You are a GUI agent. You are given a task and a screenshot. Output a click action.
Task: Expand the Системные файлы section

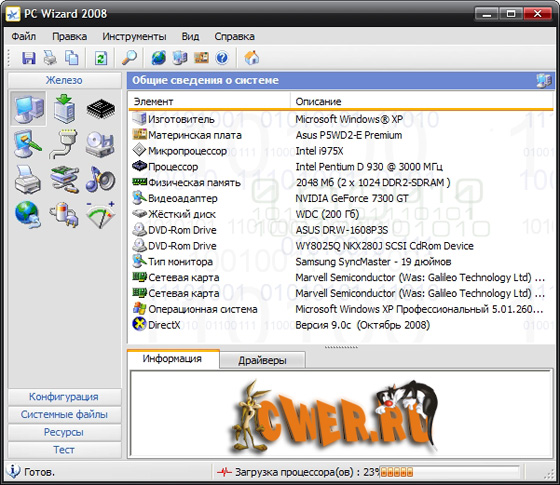64,414
